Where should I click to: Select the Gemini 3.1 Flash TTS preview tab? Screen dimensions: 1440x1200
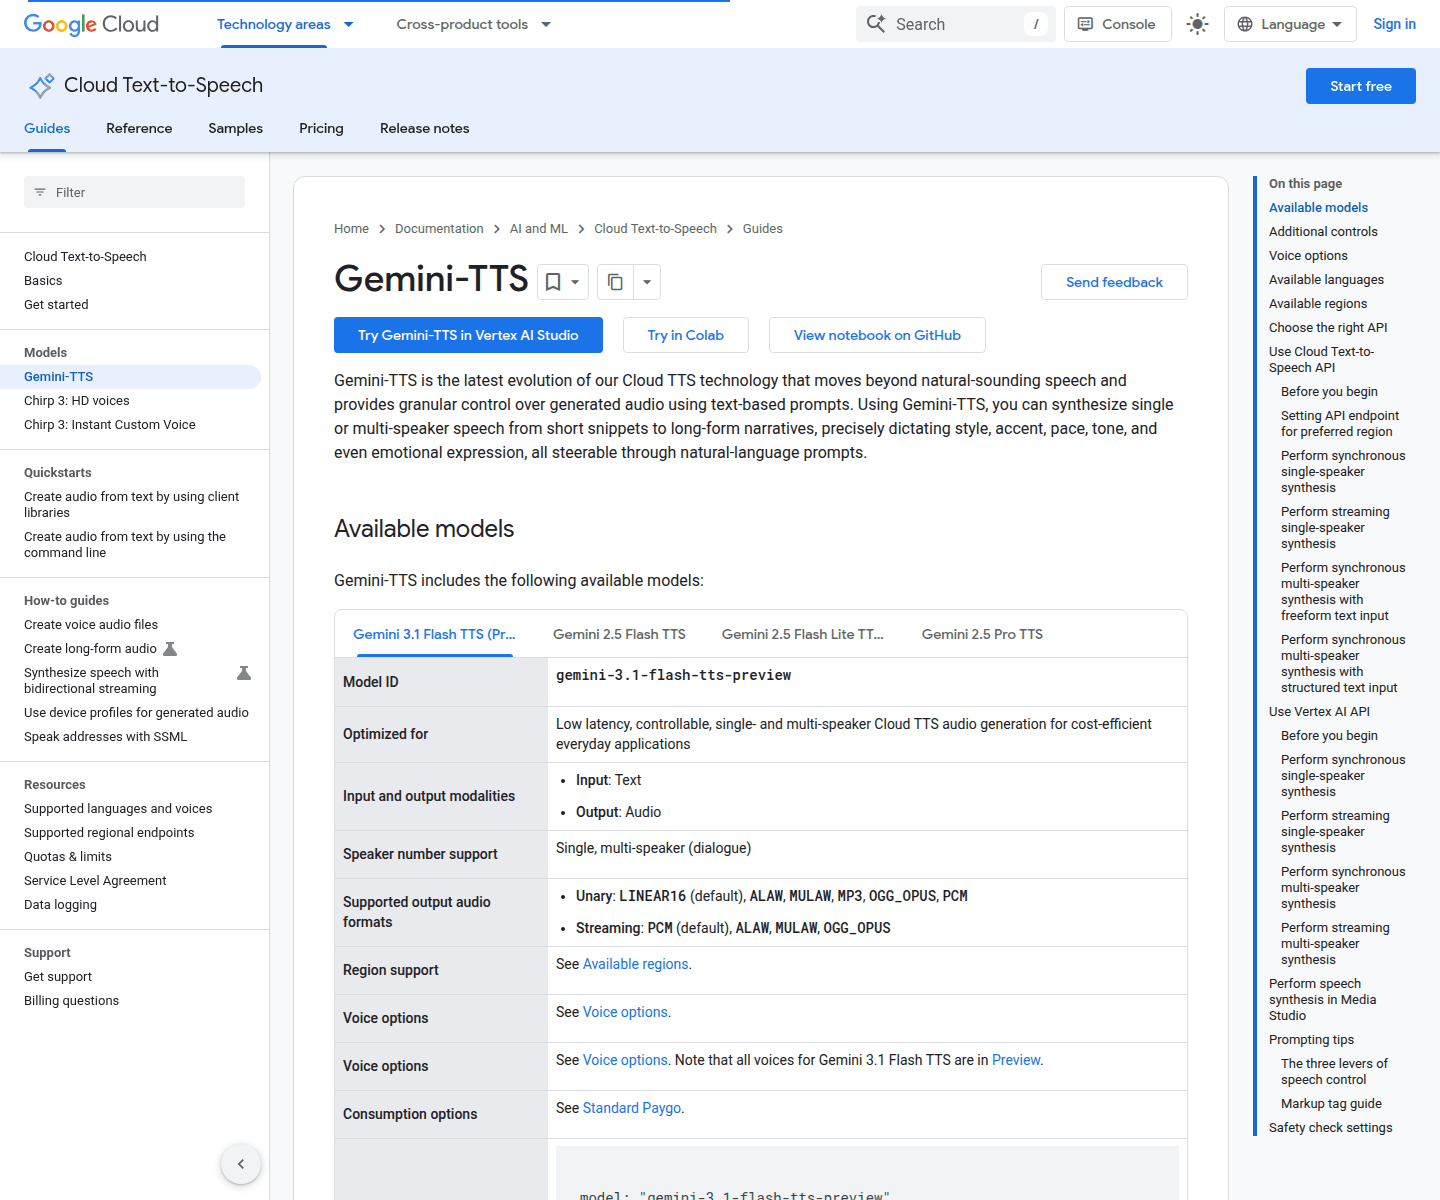(434, 634)
